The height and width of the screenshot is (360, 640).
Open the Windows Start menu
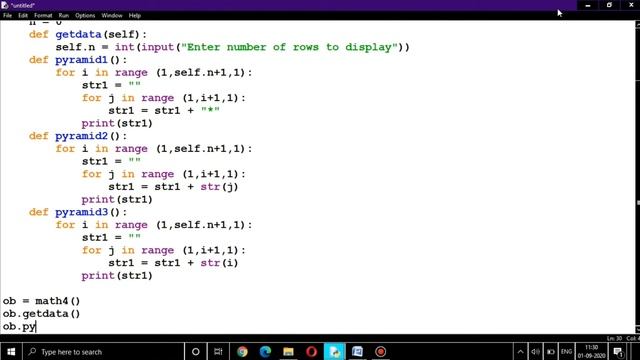[x=11, y=351]
